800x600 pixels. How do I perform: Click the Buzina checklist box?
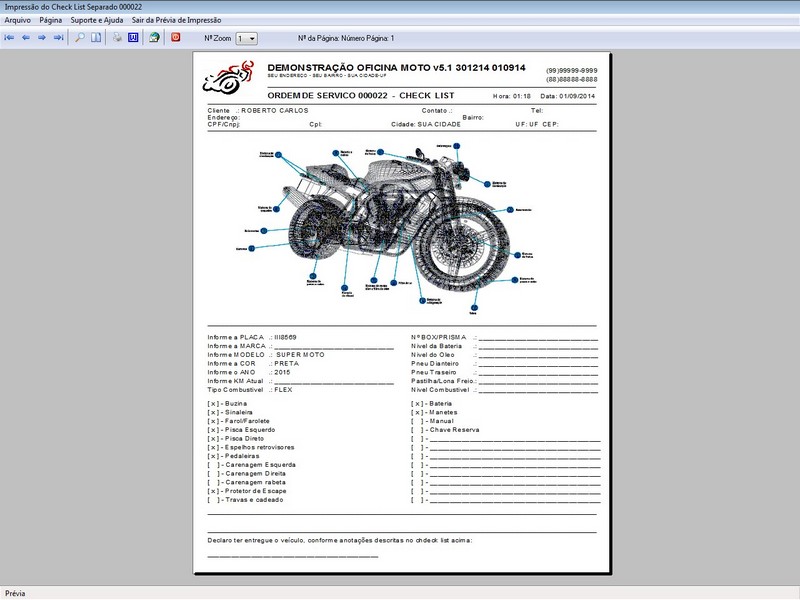pyautogui.click(x=213, y=404)
